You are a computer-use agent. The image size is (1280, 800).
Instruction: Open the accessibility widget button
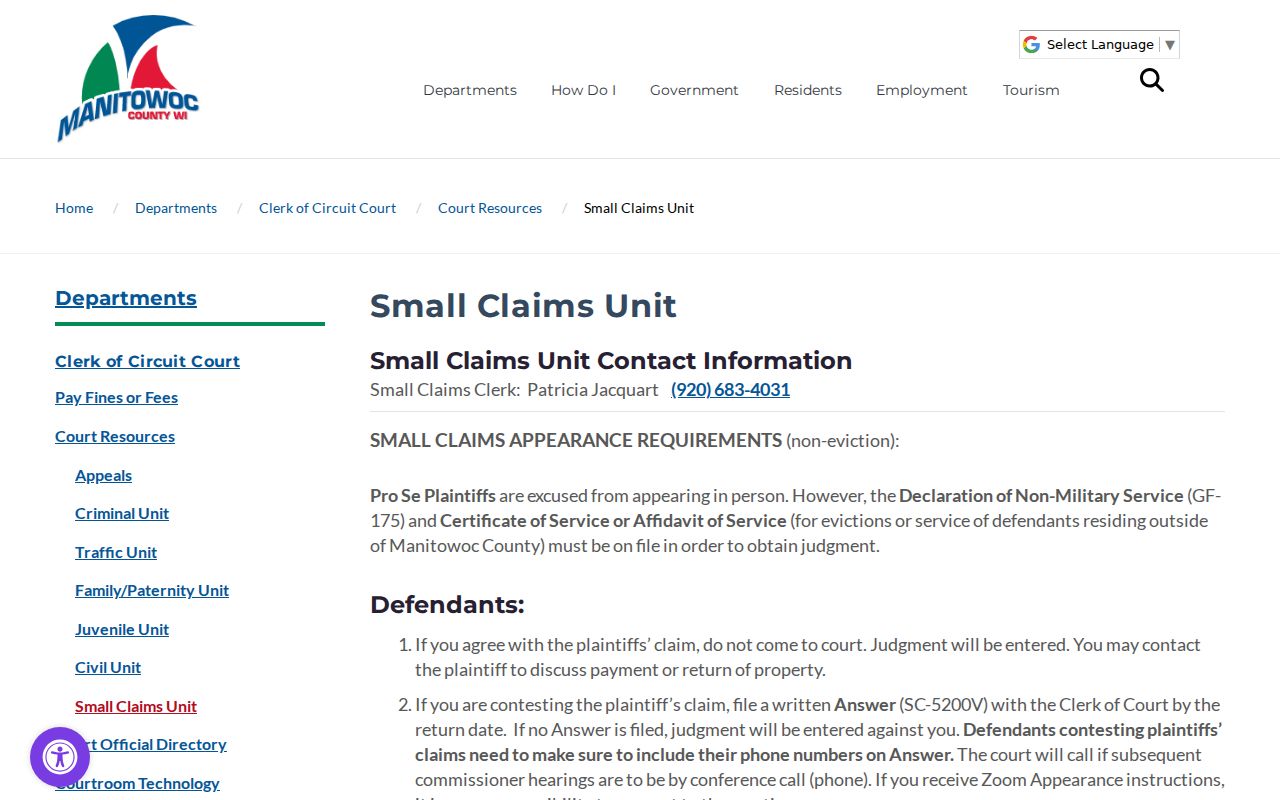click(60, 757)
